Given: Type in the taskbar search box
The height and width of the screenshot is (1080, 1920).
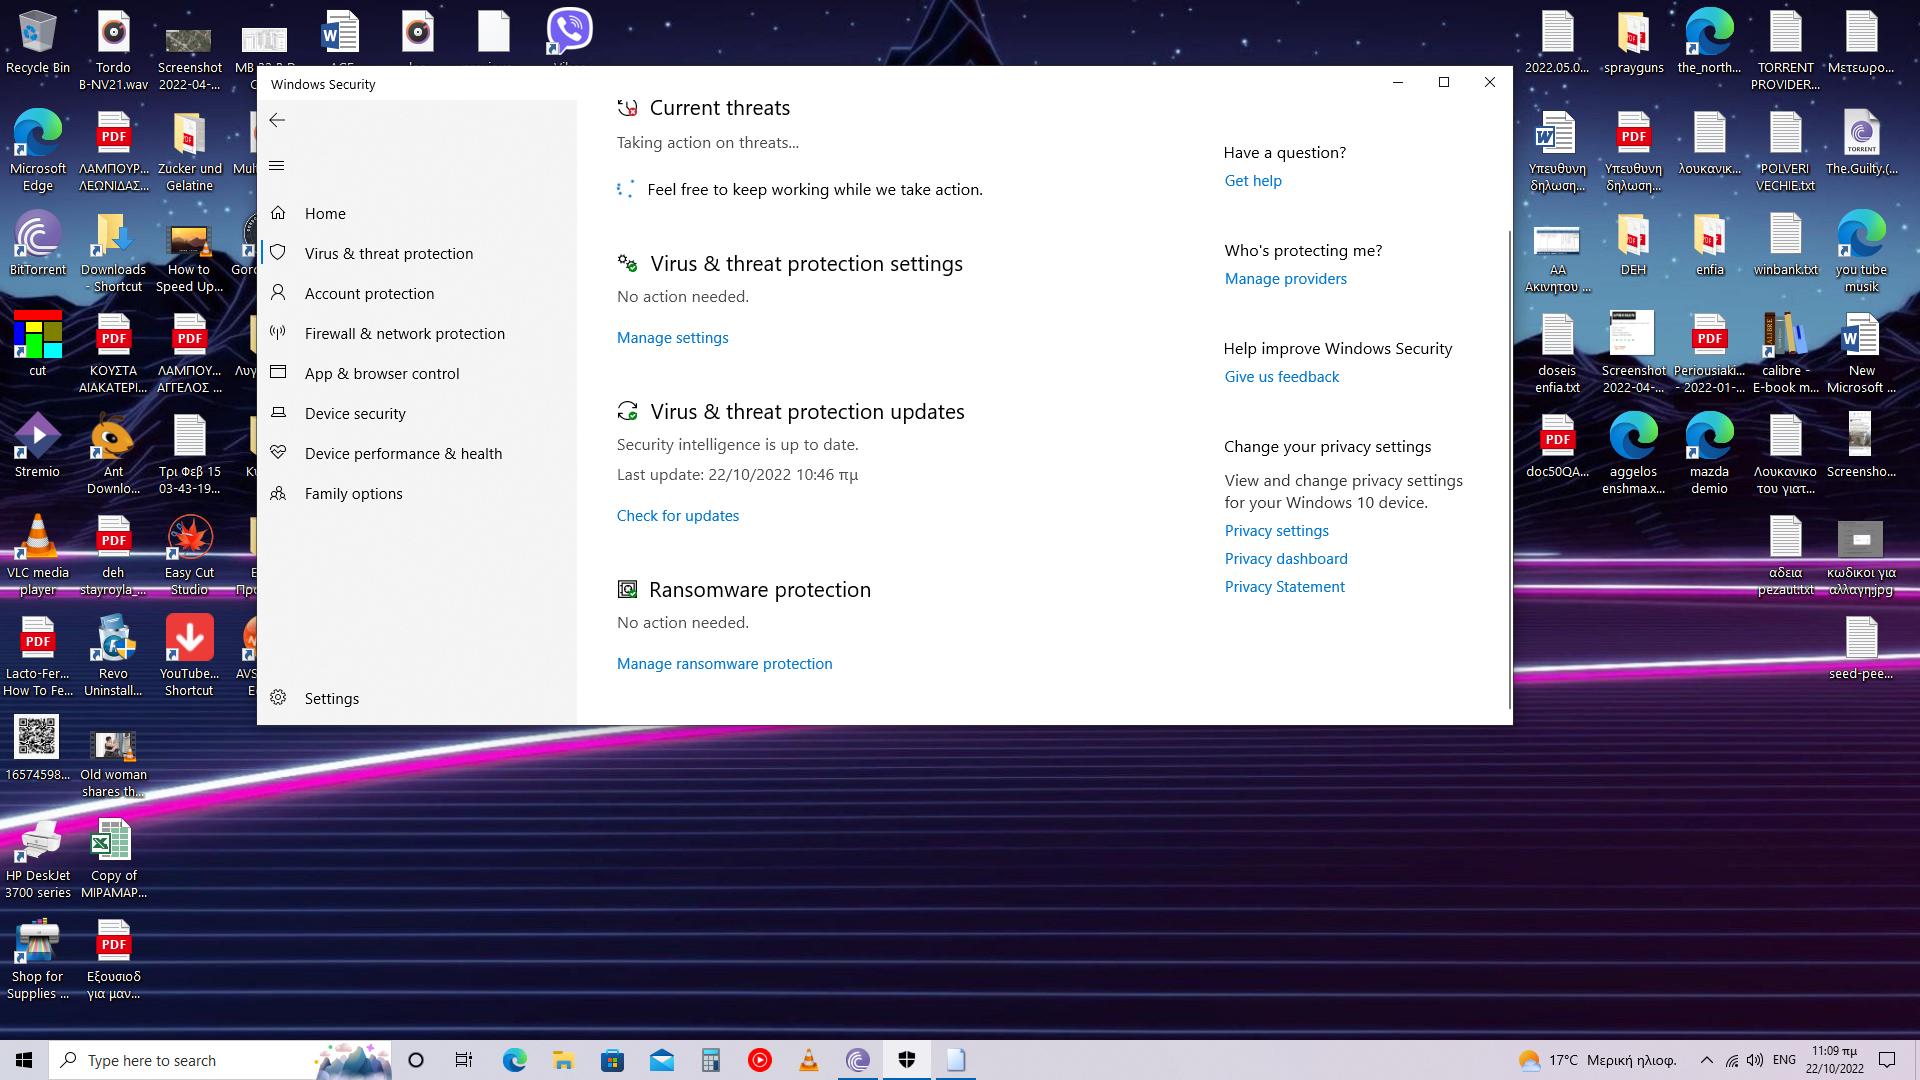Looking at the screenshot, I should point(190,1060).
